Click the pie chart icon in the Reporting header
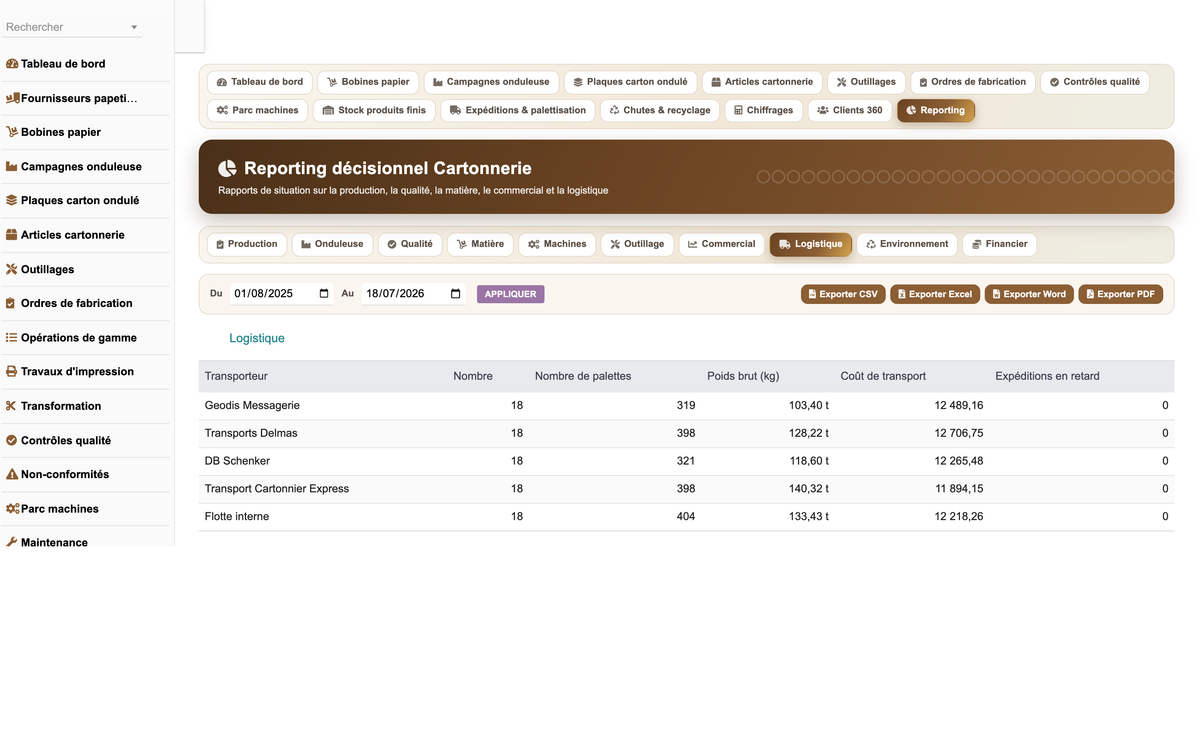 228,169
